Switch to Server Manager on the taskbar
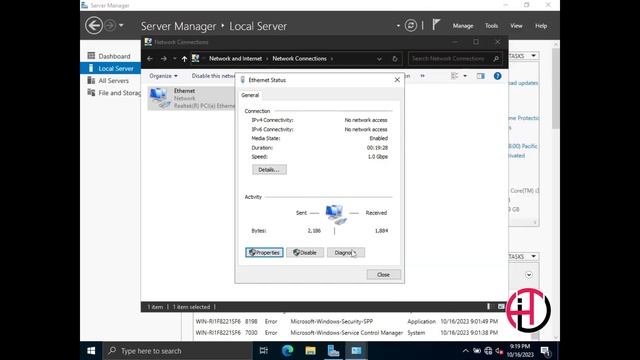The height and width of the screenshot is (360, 640). (333, 351)
